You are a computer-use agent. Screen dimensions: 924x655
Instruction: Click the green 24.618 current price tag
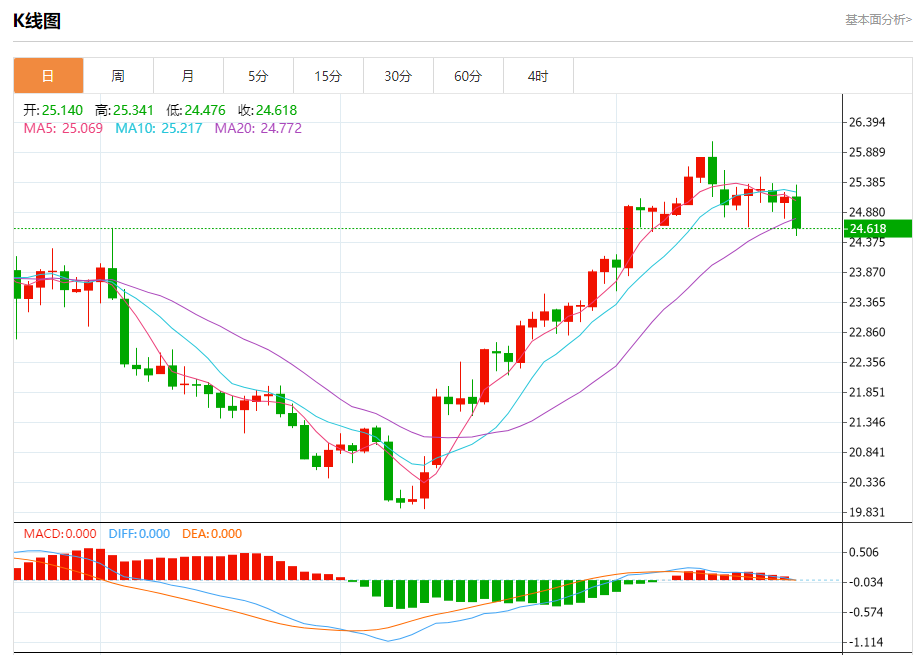pos(878,229)
